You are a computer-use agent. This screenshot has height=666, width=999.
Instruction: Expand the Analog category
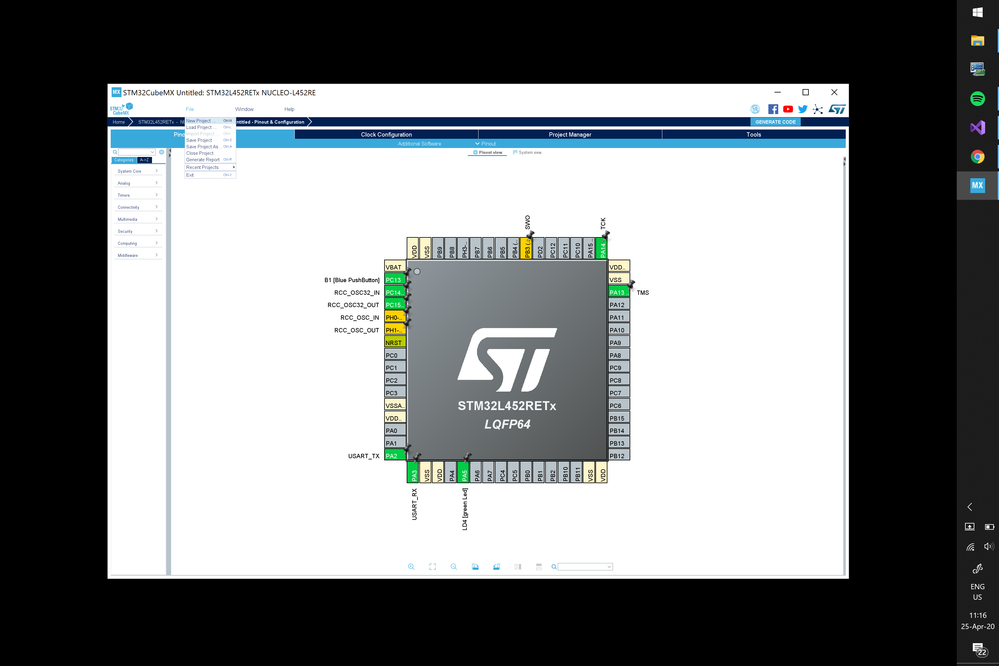point(137,183)
